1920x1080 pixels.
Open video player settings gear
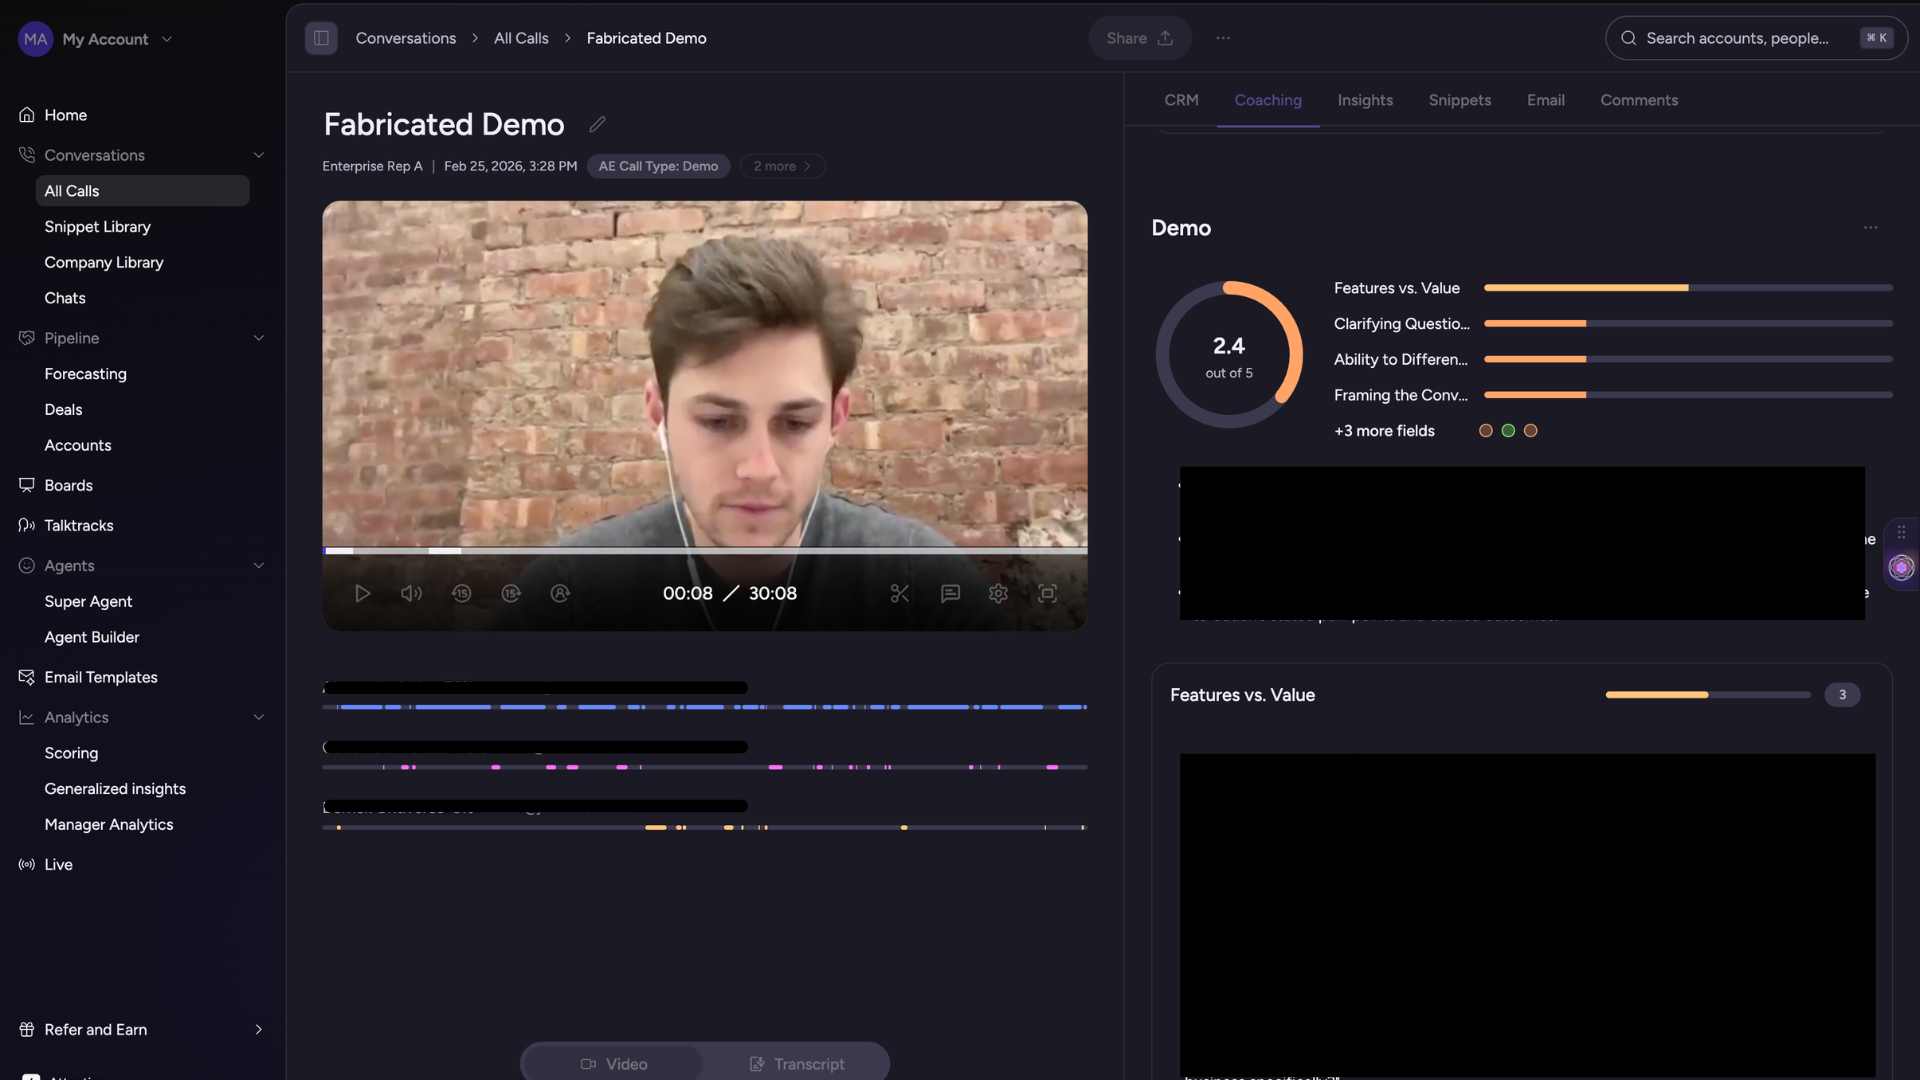pos(998,594)
